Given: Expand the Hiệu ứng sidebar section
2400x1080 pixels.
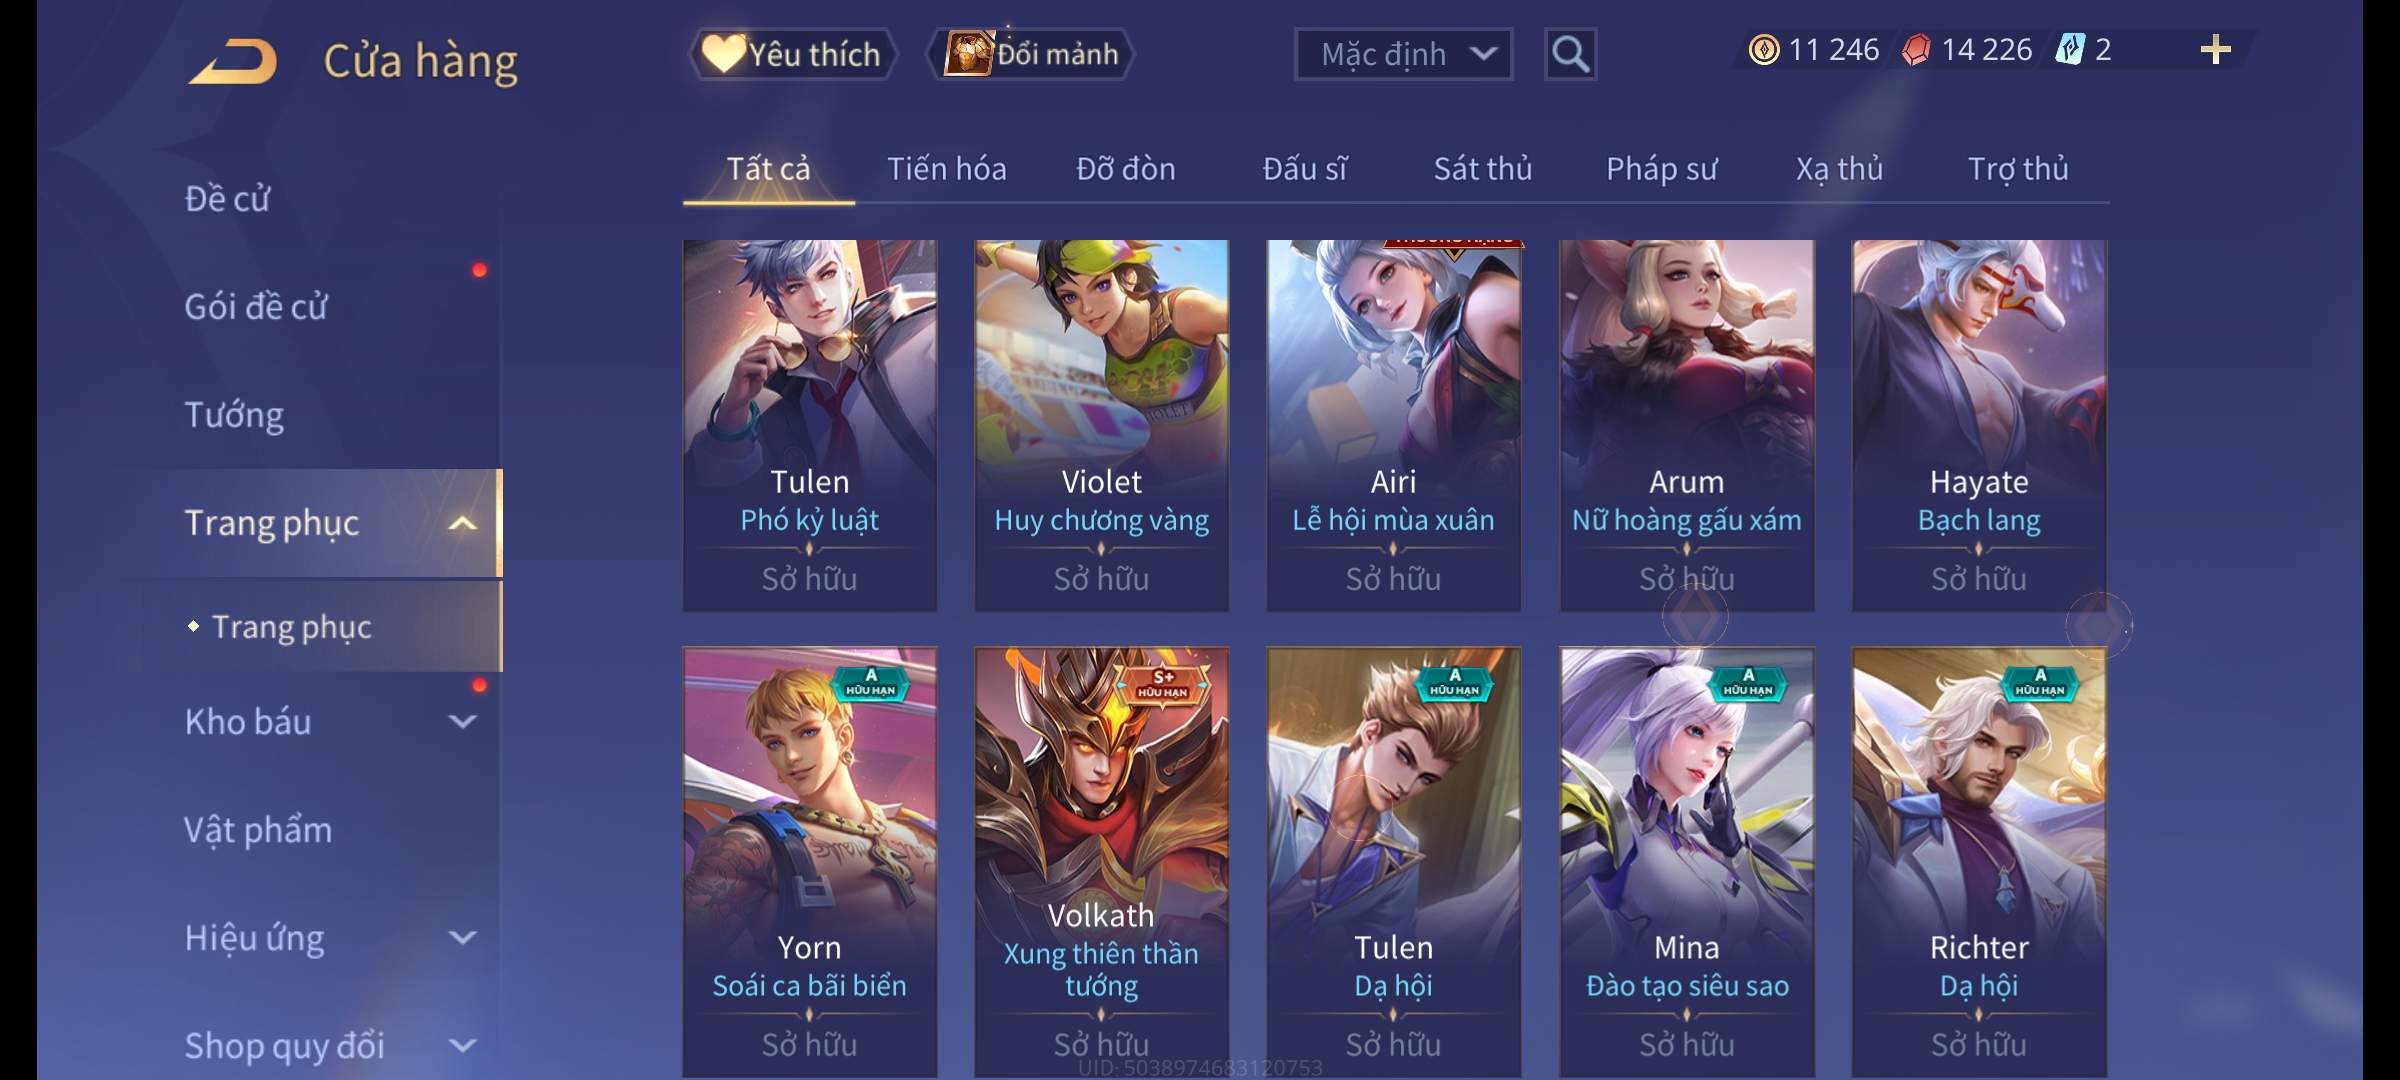Looking at the screenshot, I should (461, 938).
